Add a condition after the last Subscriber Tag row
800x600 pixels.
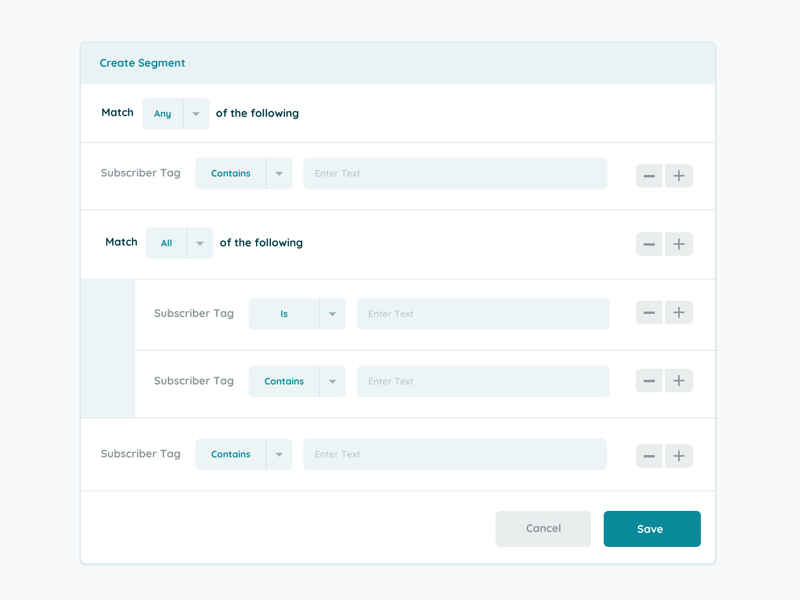(679, 455)
